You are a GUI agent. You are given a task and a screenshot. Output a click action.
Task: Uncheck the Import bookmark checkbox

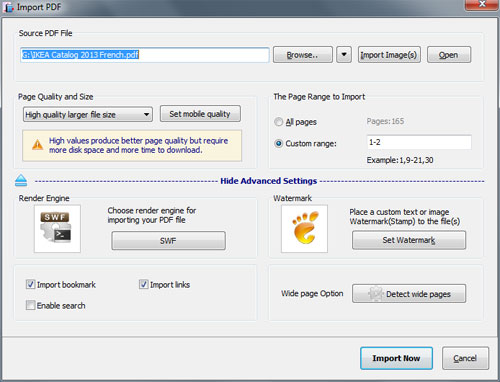coord(30,284)
